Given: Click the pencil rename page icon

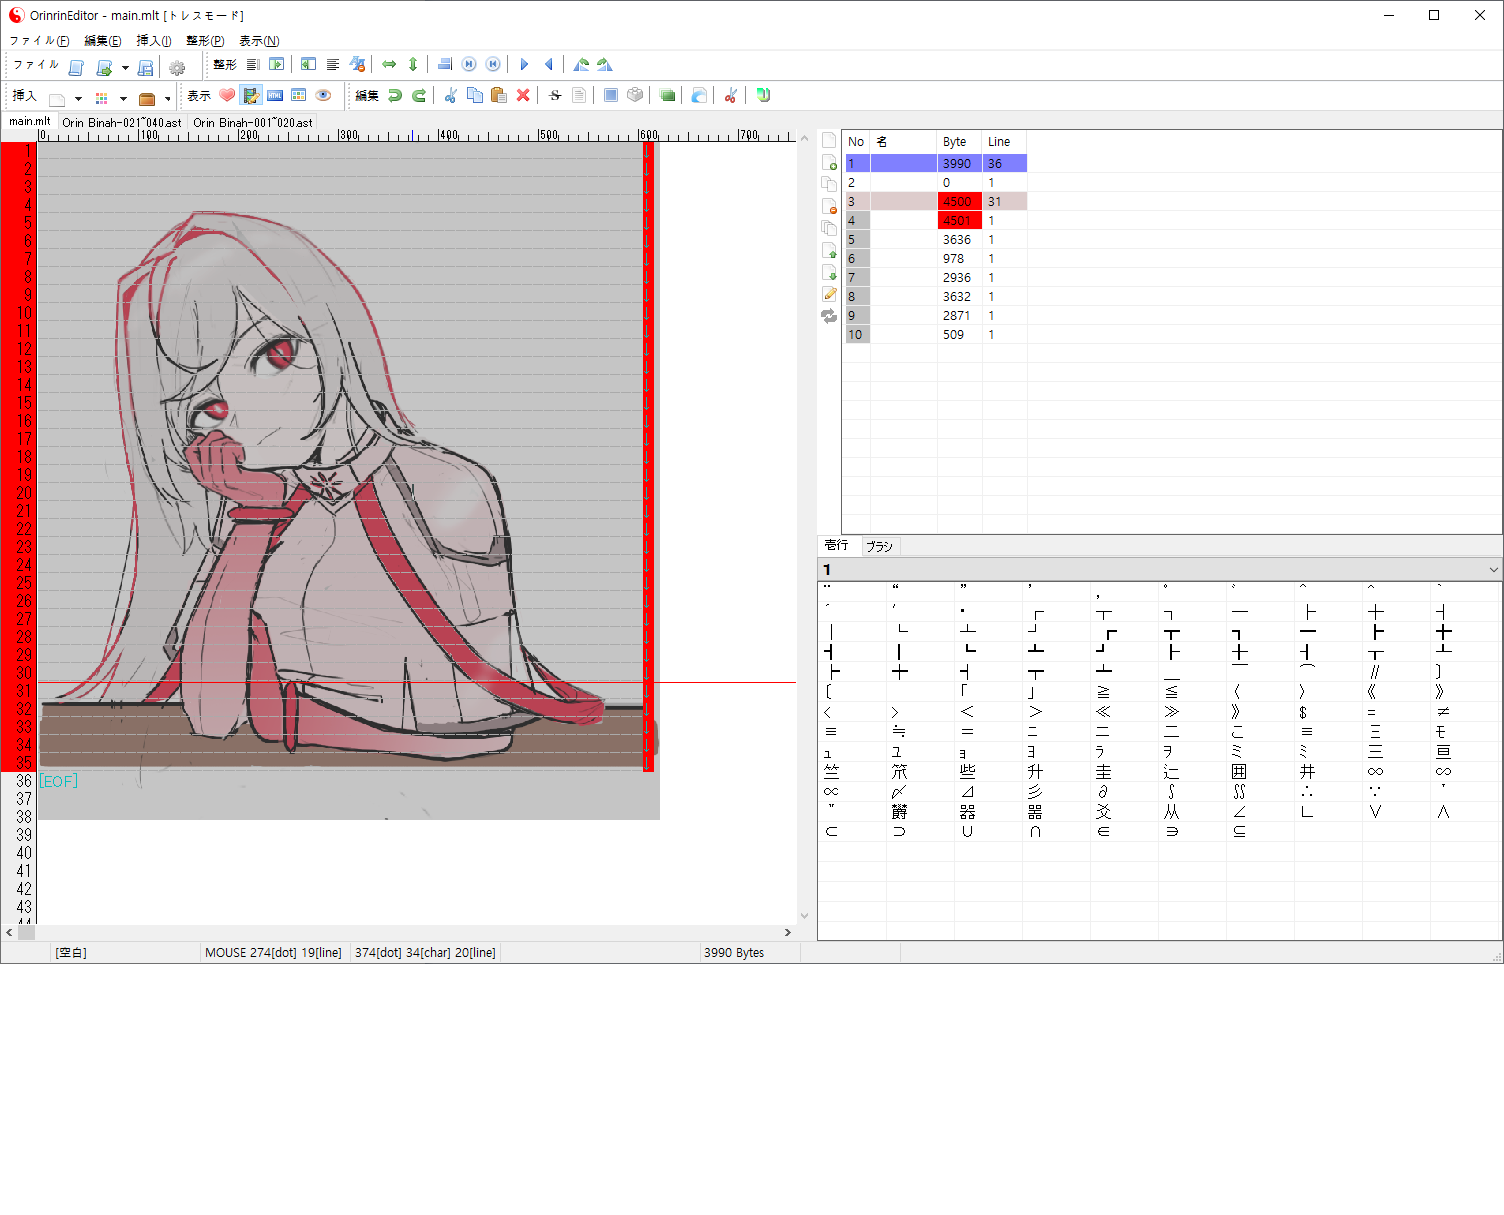Looking at the screenshot, I should pyautogui.click(x=829, y=294).
